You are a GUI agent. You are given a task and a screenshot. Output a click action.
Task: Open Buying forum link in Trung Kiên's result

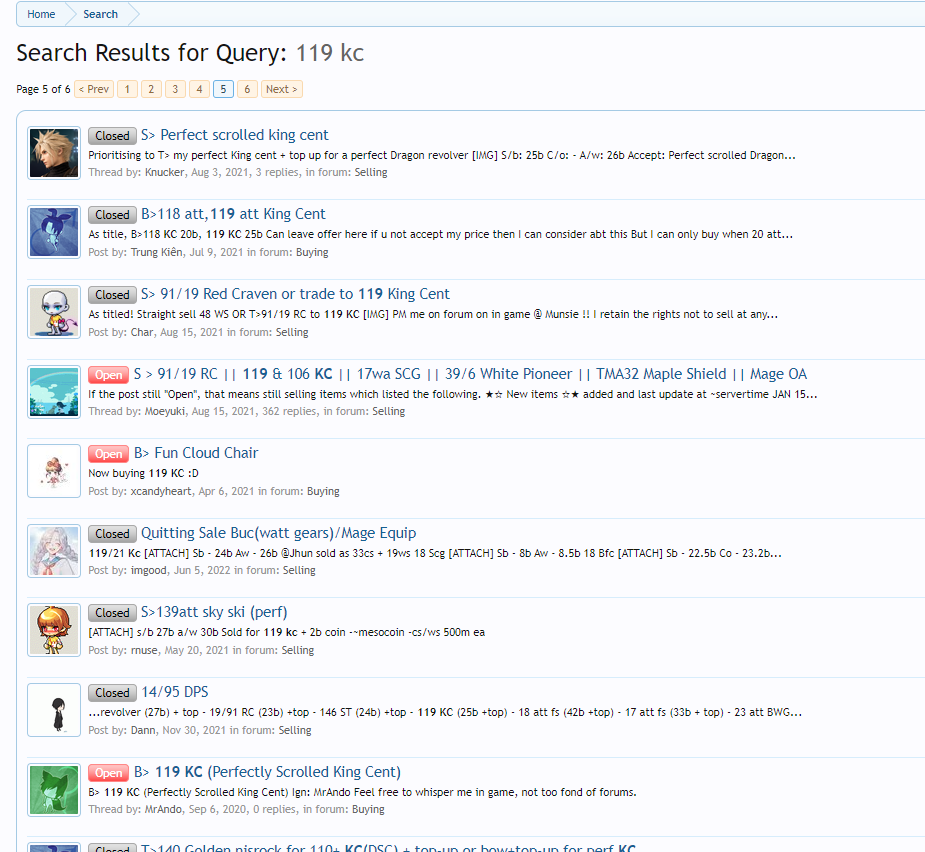pos(312,252)
